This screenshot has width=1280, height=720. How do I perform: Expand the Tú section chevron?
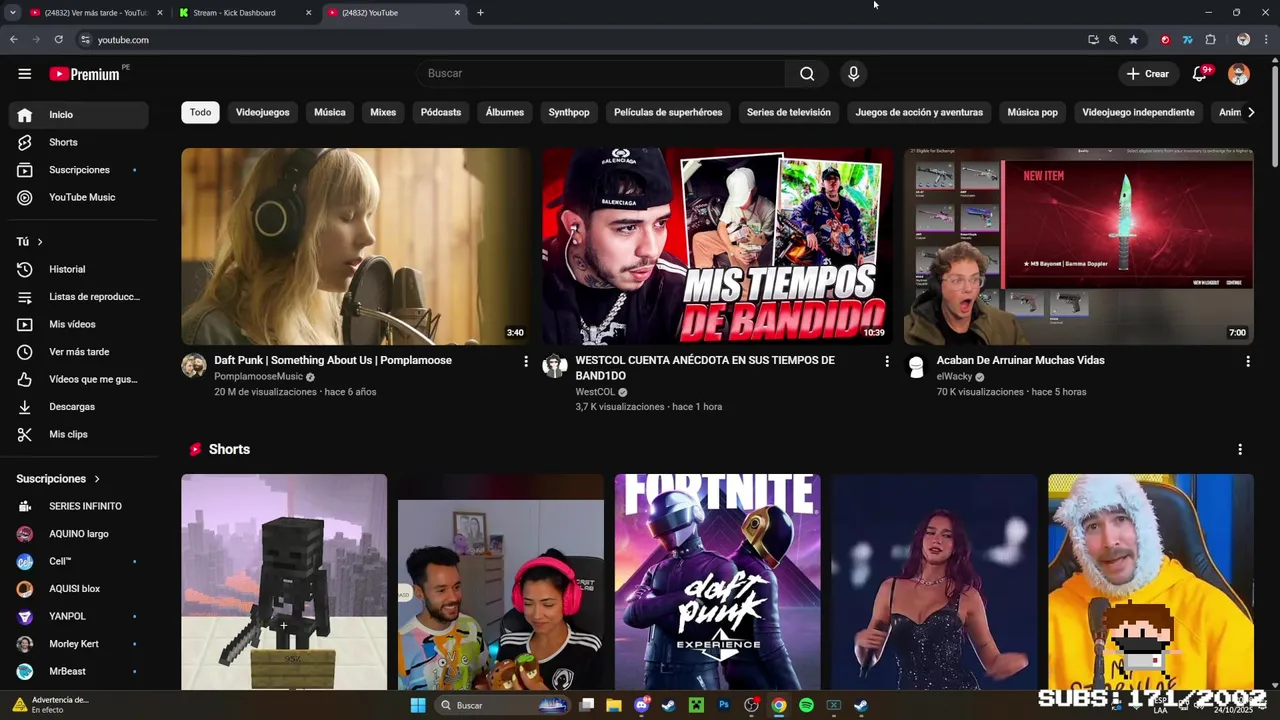tap(40, 242)
